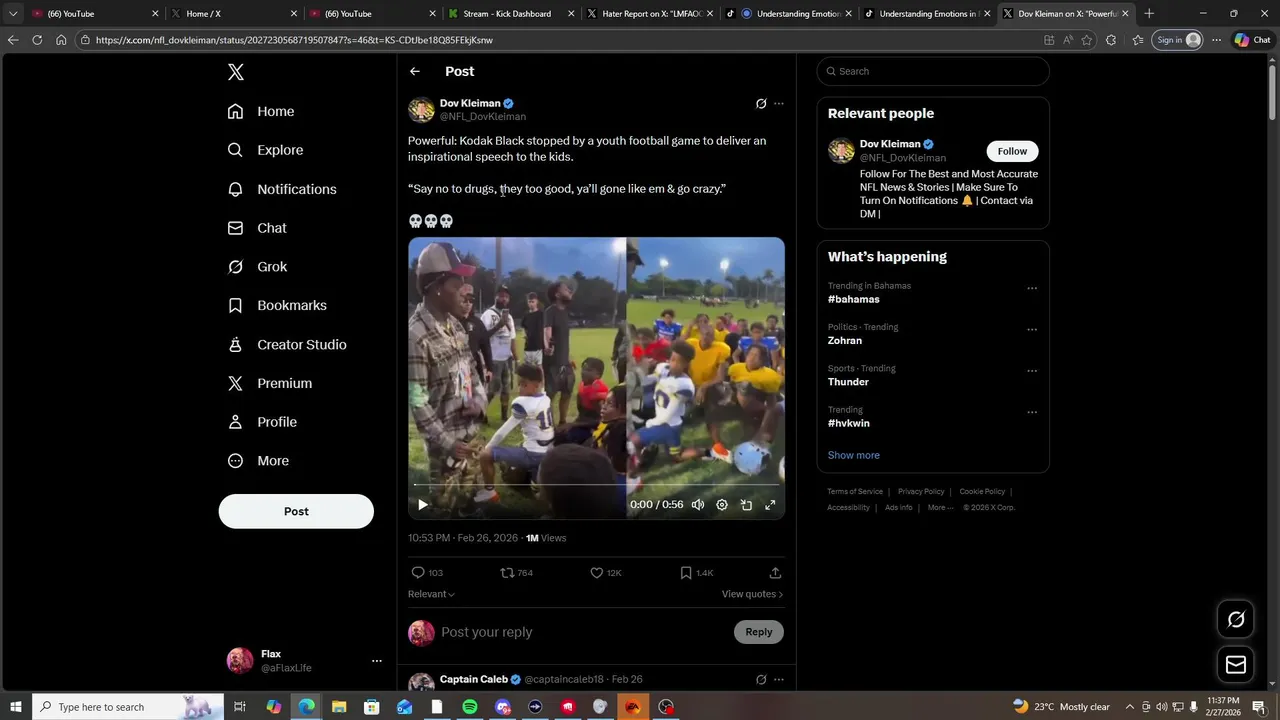Open Edge settings and more menu
This screenshot has height=720, width=1280.
point(1217,40)
